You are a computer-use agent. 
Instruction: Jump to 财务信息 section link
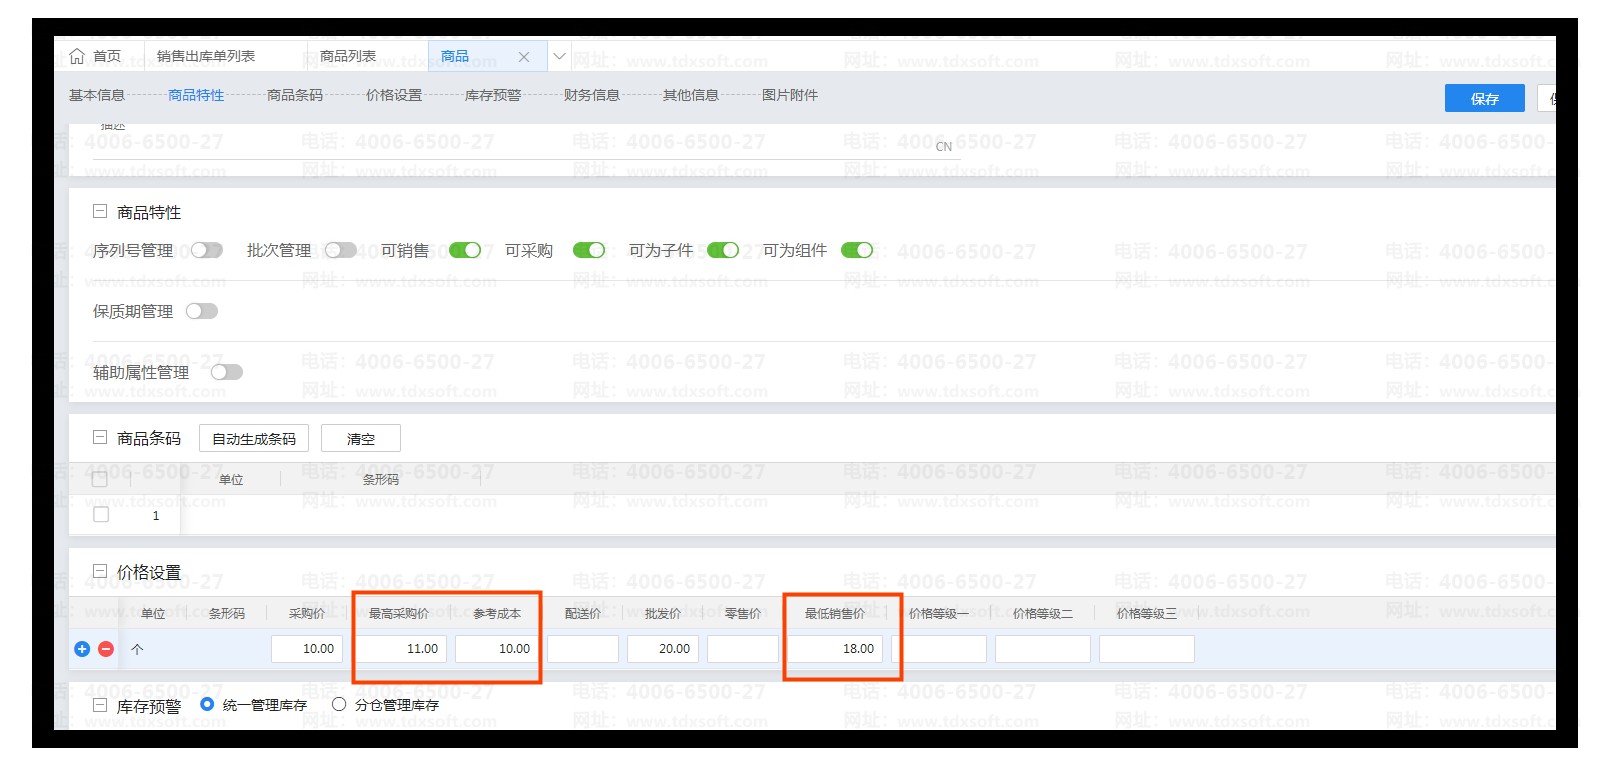[x=591, y=95]
